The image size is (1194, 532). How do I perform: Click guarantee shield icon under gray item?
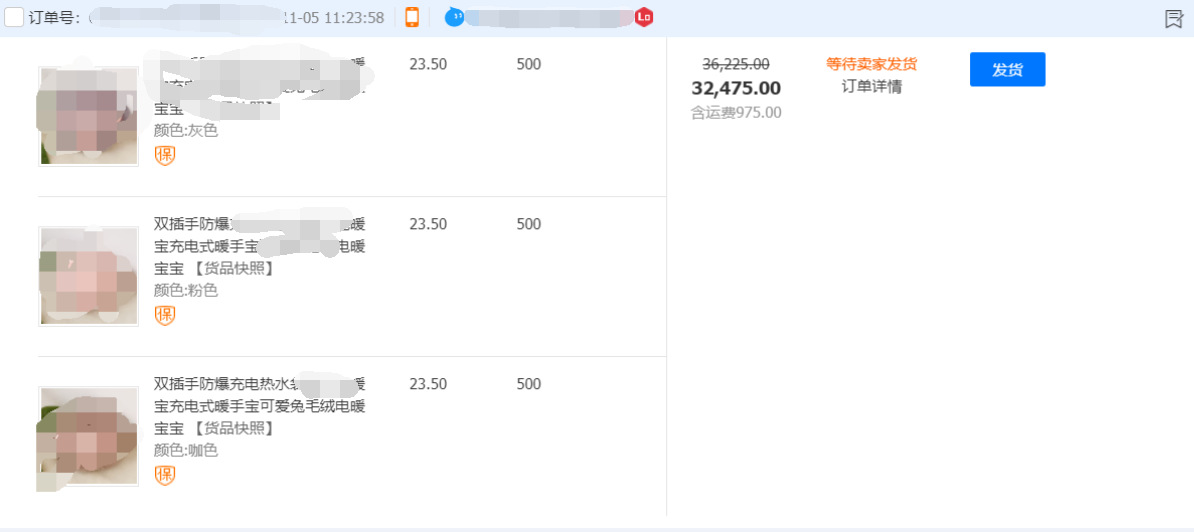coord(165,155)
